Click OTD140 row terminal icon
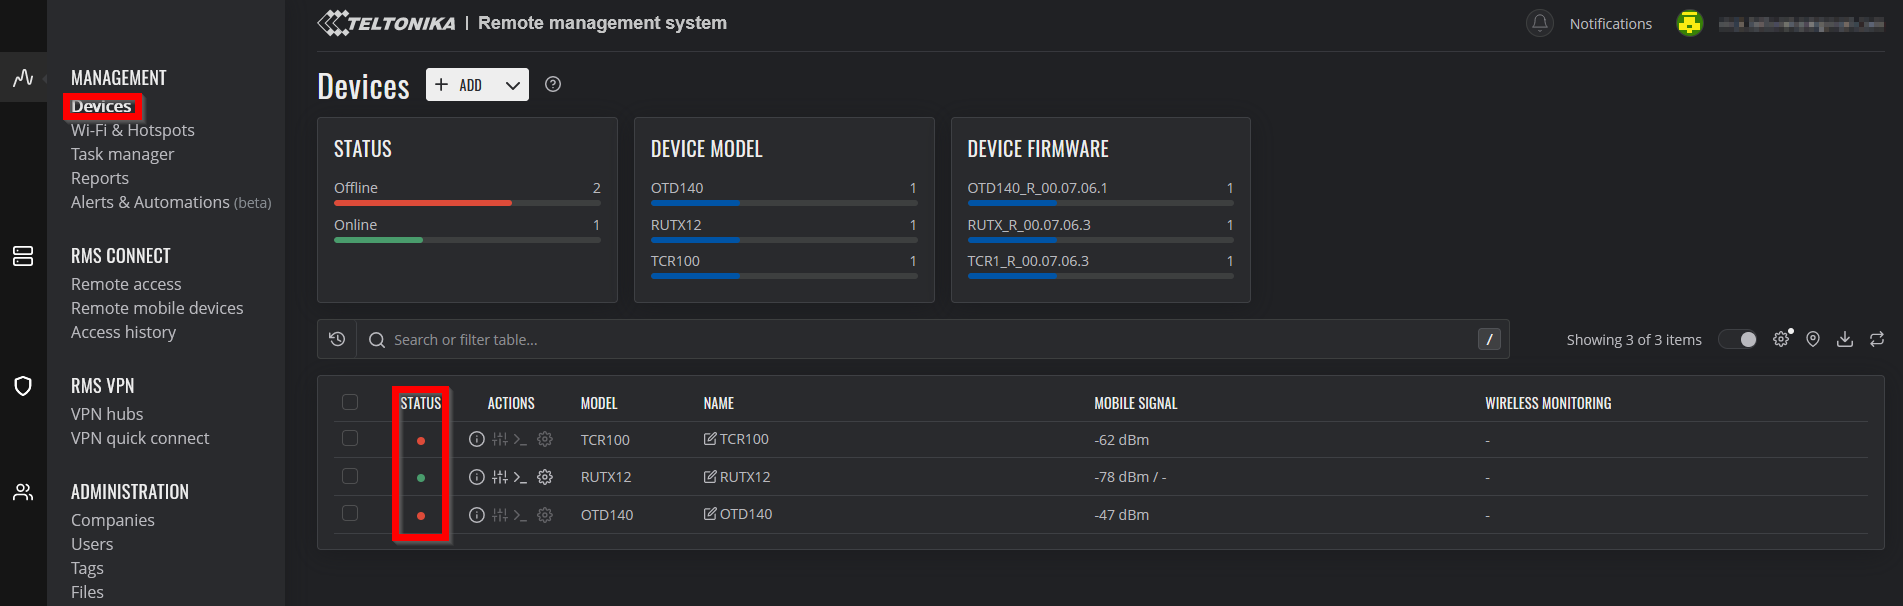The width and height of the screenshot is (1903, 606). [x=520, y=515]
